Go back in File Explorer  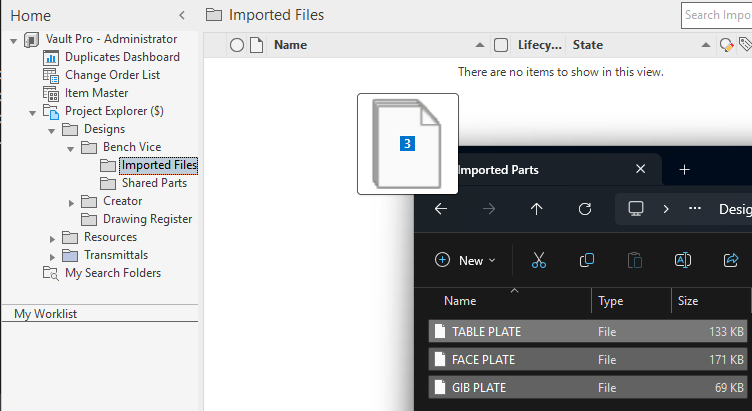(441, 209)
